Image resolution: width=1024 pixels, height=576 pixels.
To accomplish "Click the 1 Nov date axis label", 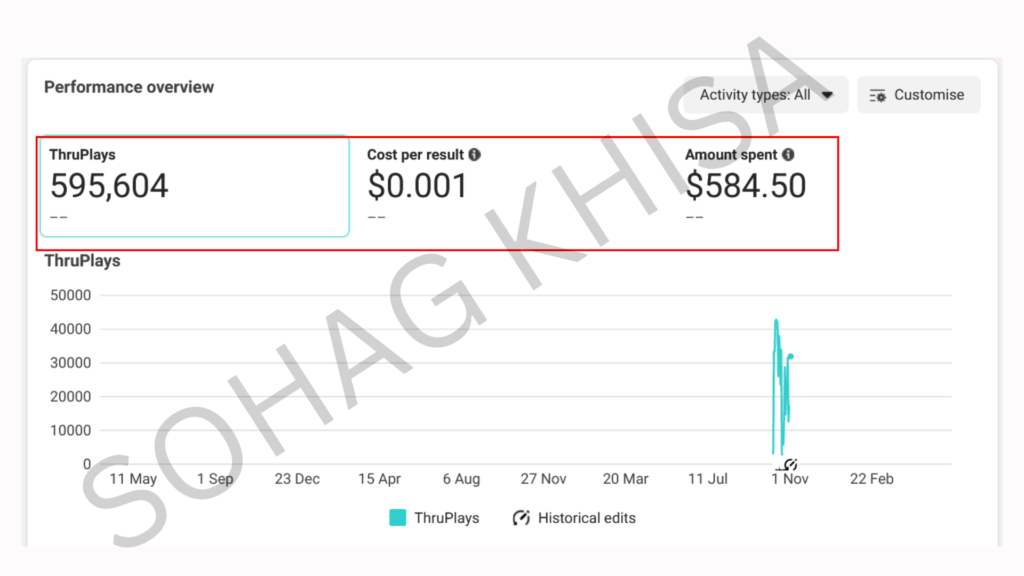I will 789,479.
